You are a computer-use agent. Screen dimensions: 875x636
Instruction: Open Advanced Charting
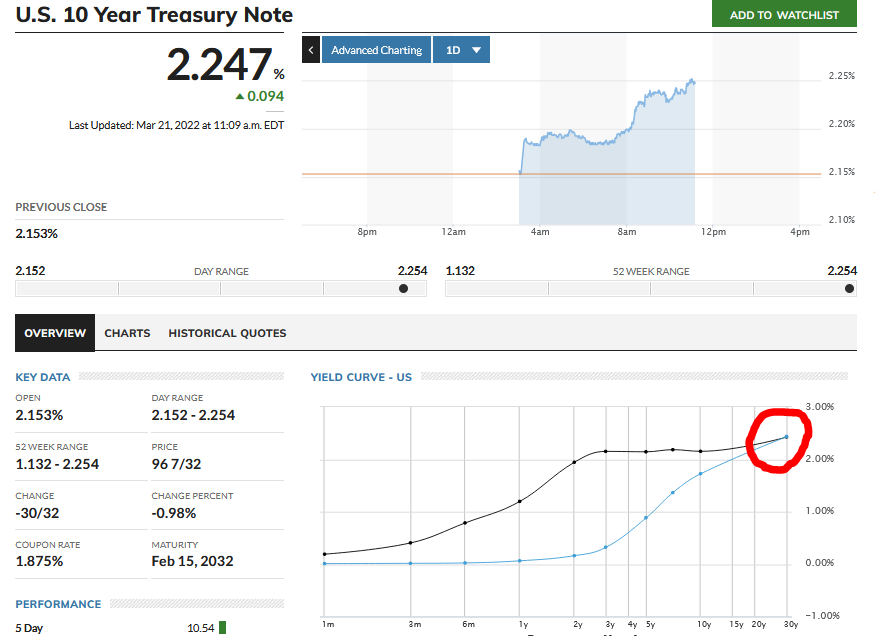(377, 50)
